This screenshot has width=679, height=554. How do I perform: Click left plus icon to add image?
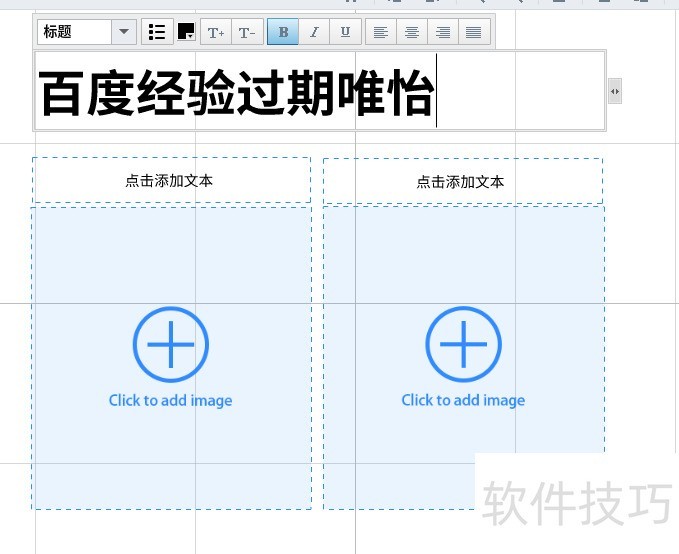(171, 345)
